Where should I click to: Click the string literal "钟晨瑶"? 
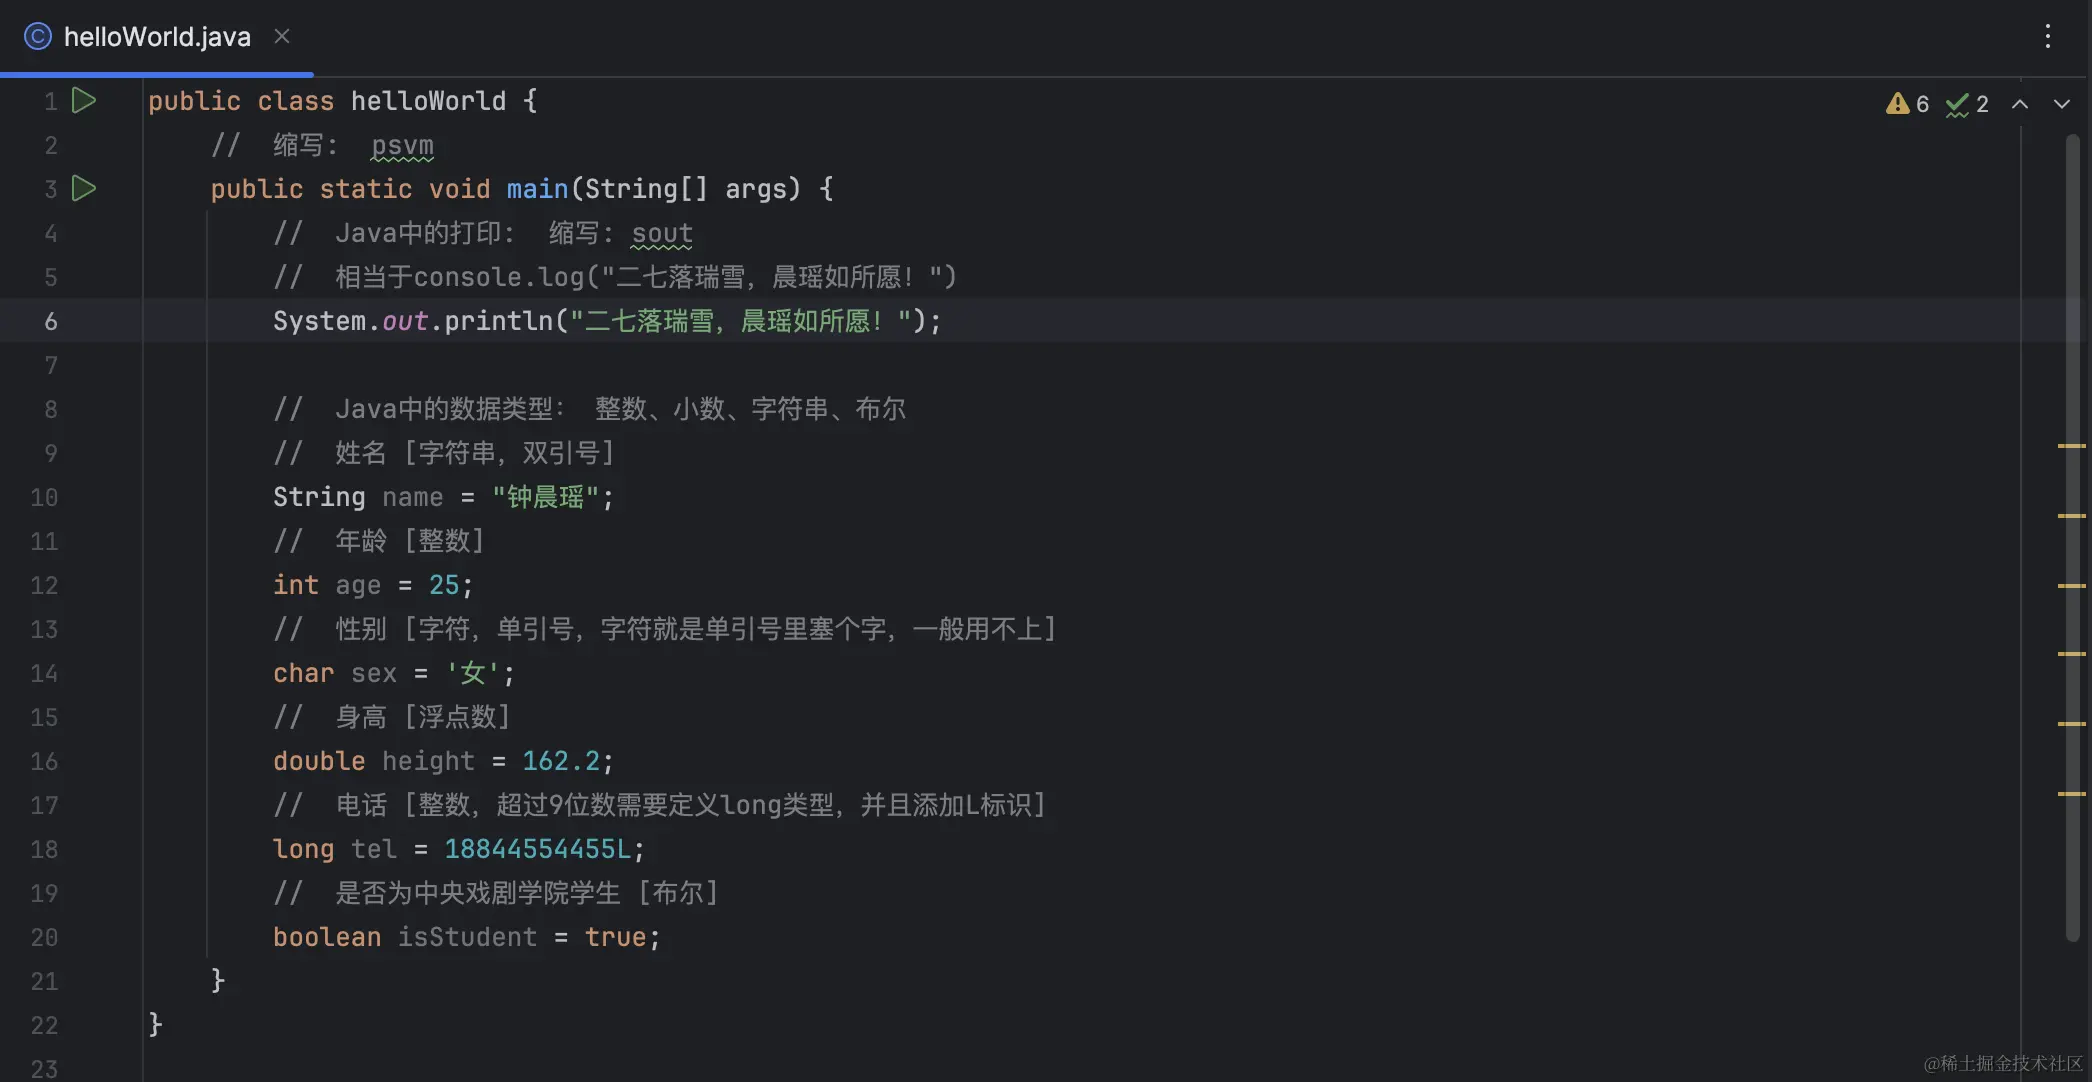(x=545, y=497)
